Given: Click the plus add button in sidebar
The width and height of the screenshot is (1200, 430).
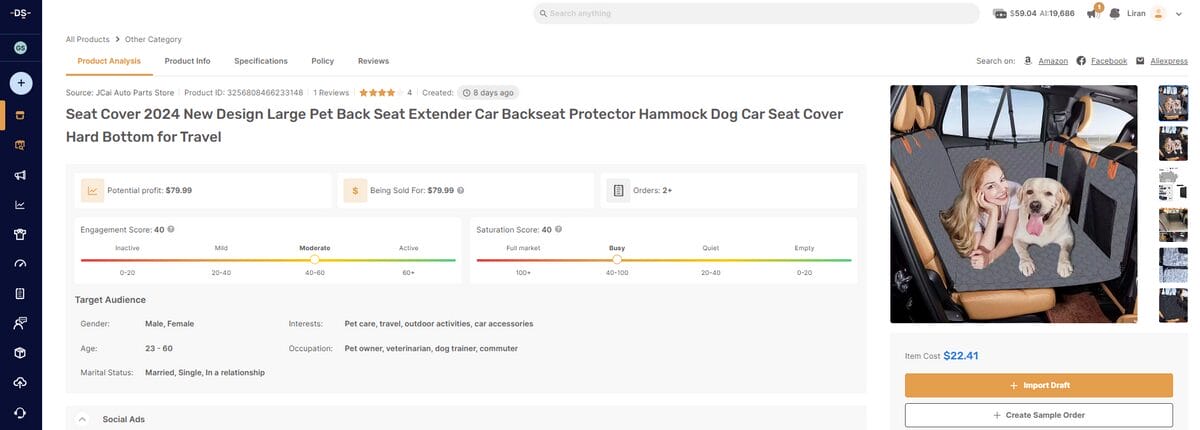Looking at the screenshot, I should pyautogui.click(x=20, y=83).
